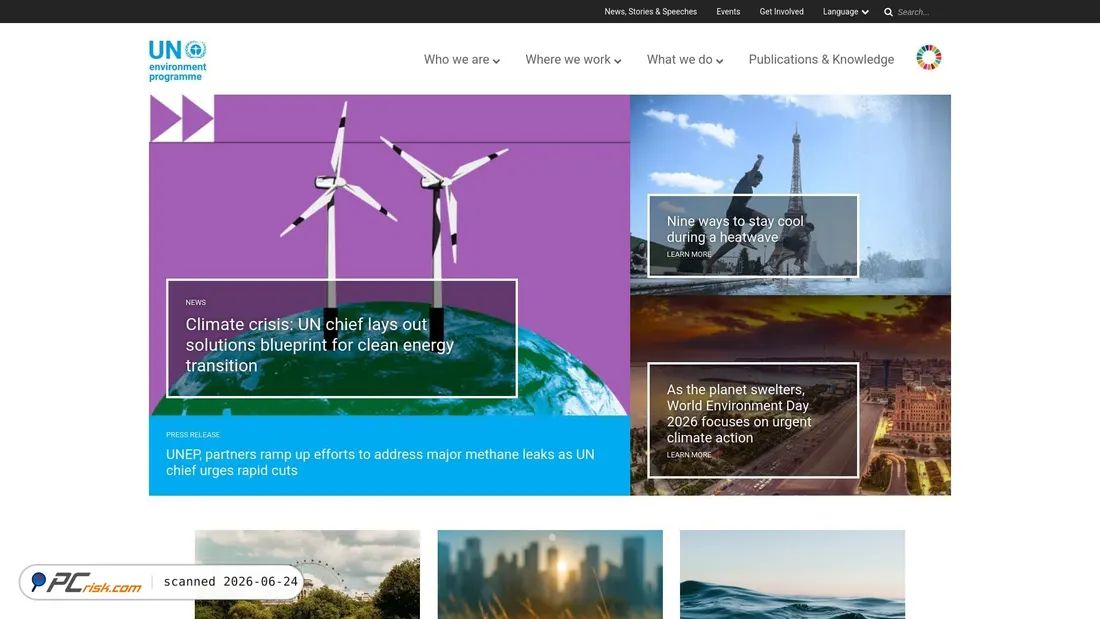Click Learn More under the heatwave story
Screen dimensions: 1100x619
[688, 254]
